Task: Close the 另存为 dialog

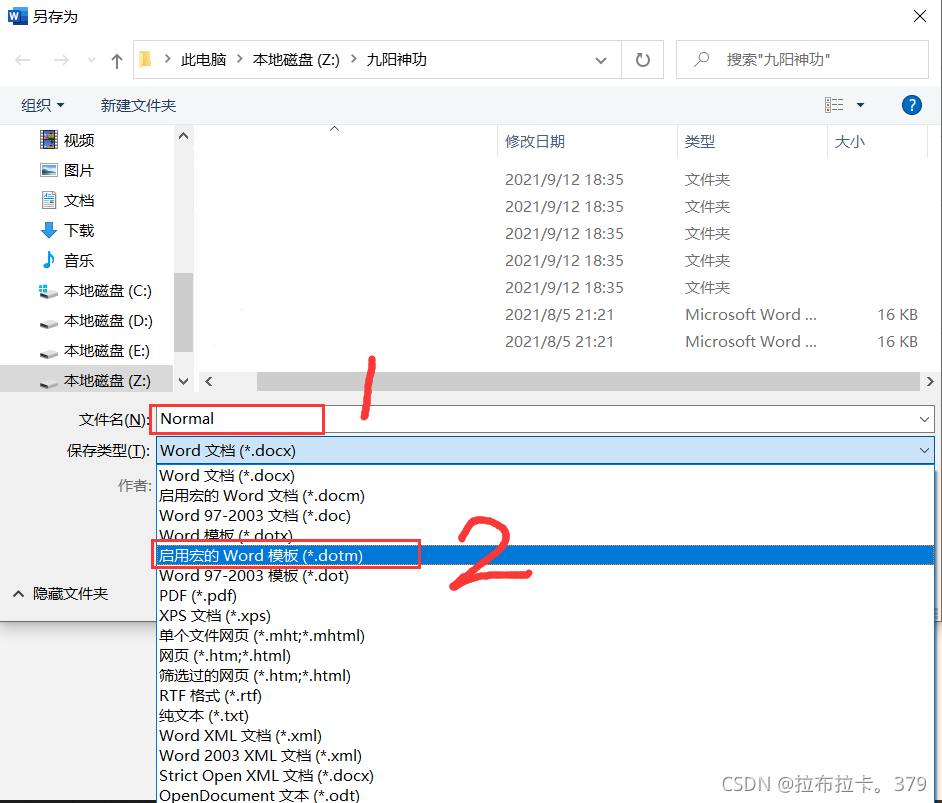Action: [919, 16]
